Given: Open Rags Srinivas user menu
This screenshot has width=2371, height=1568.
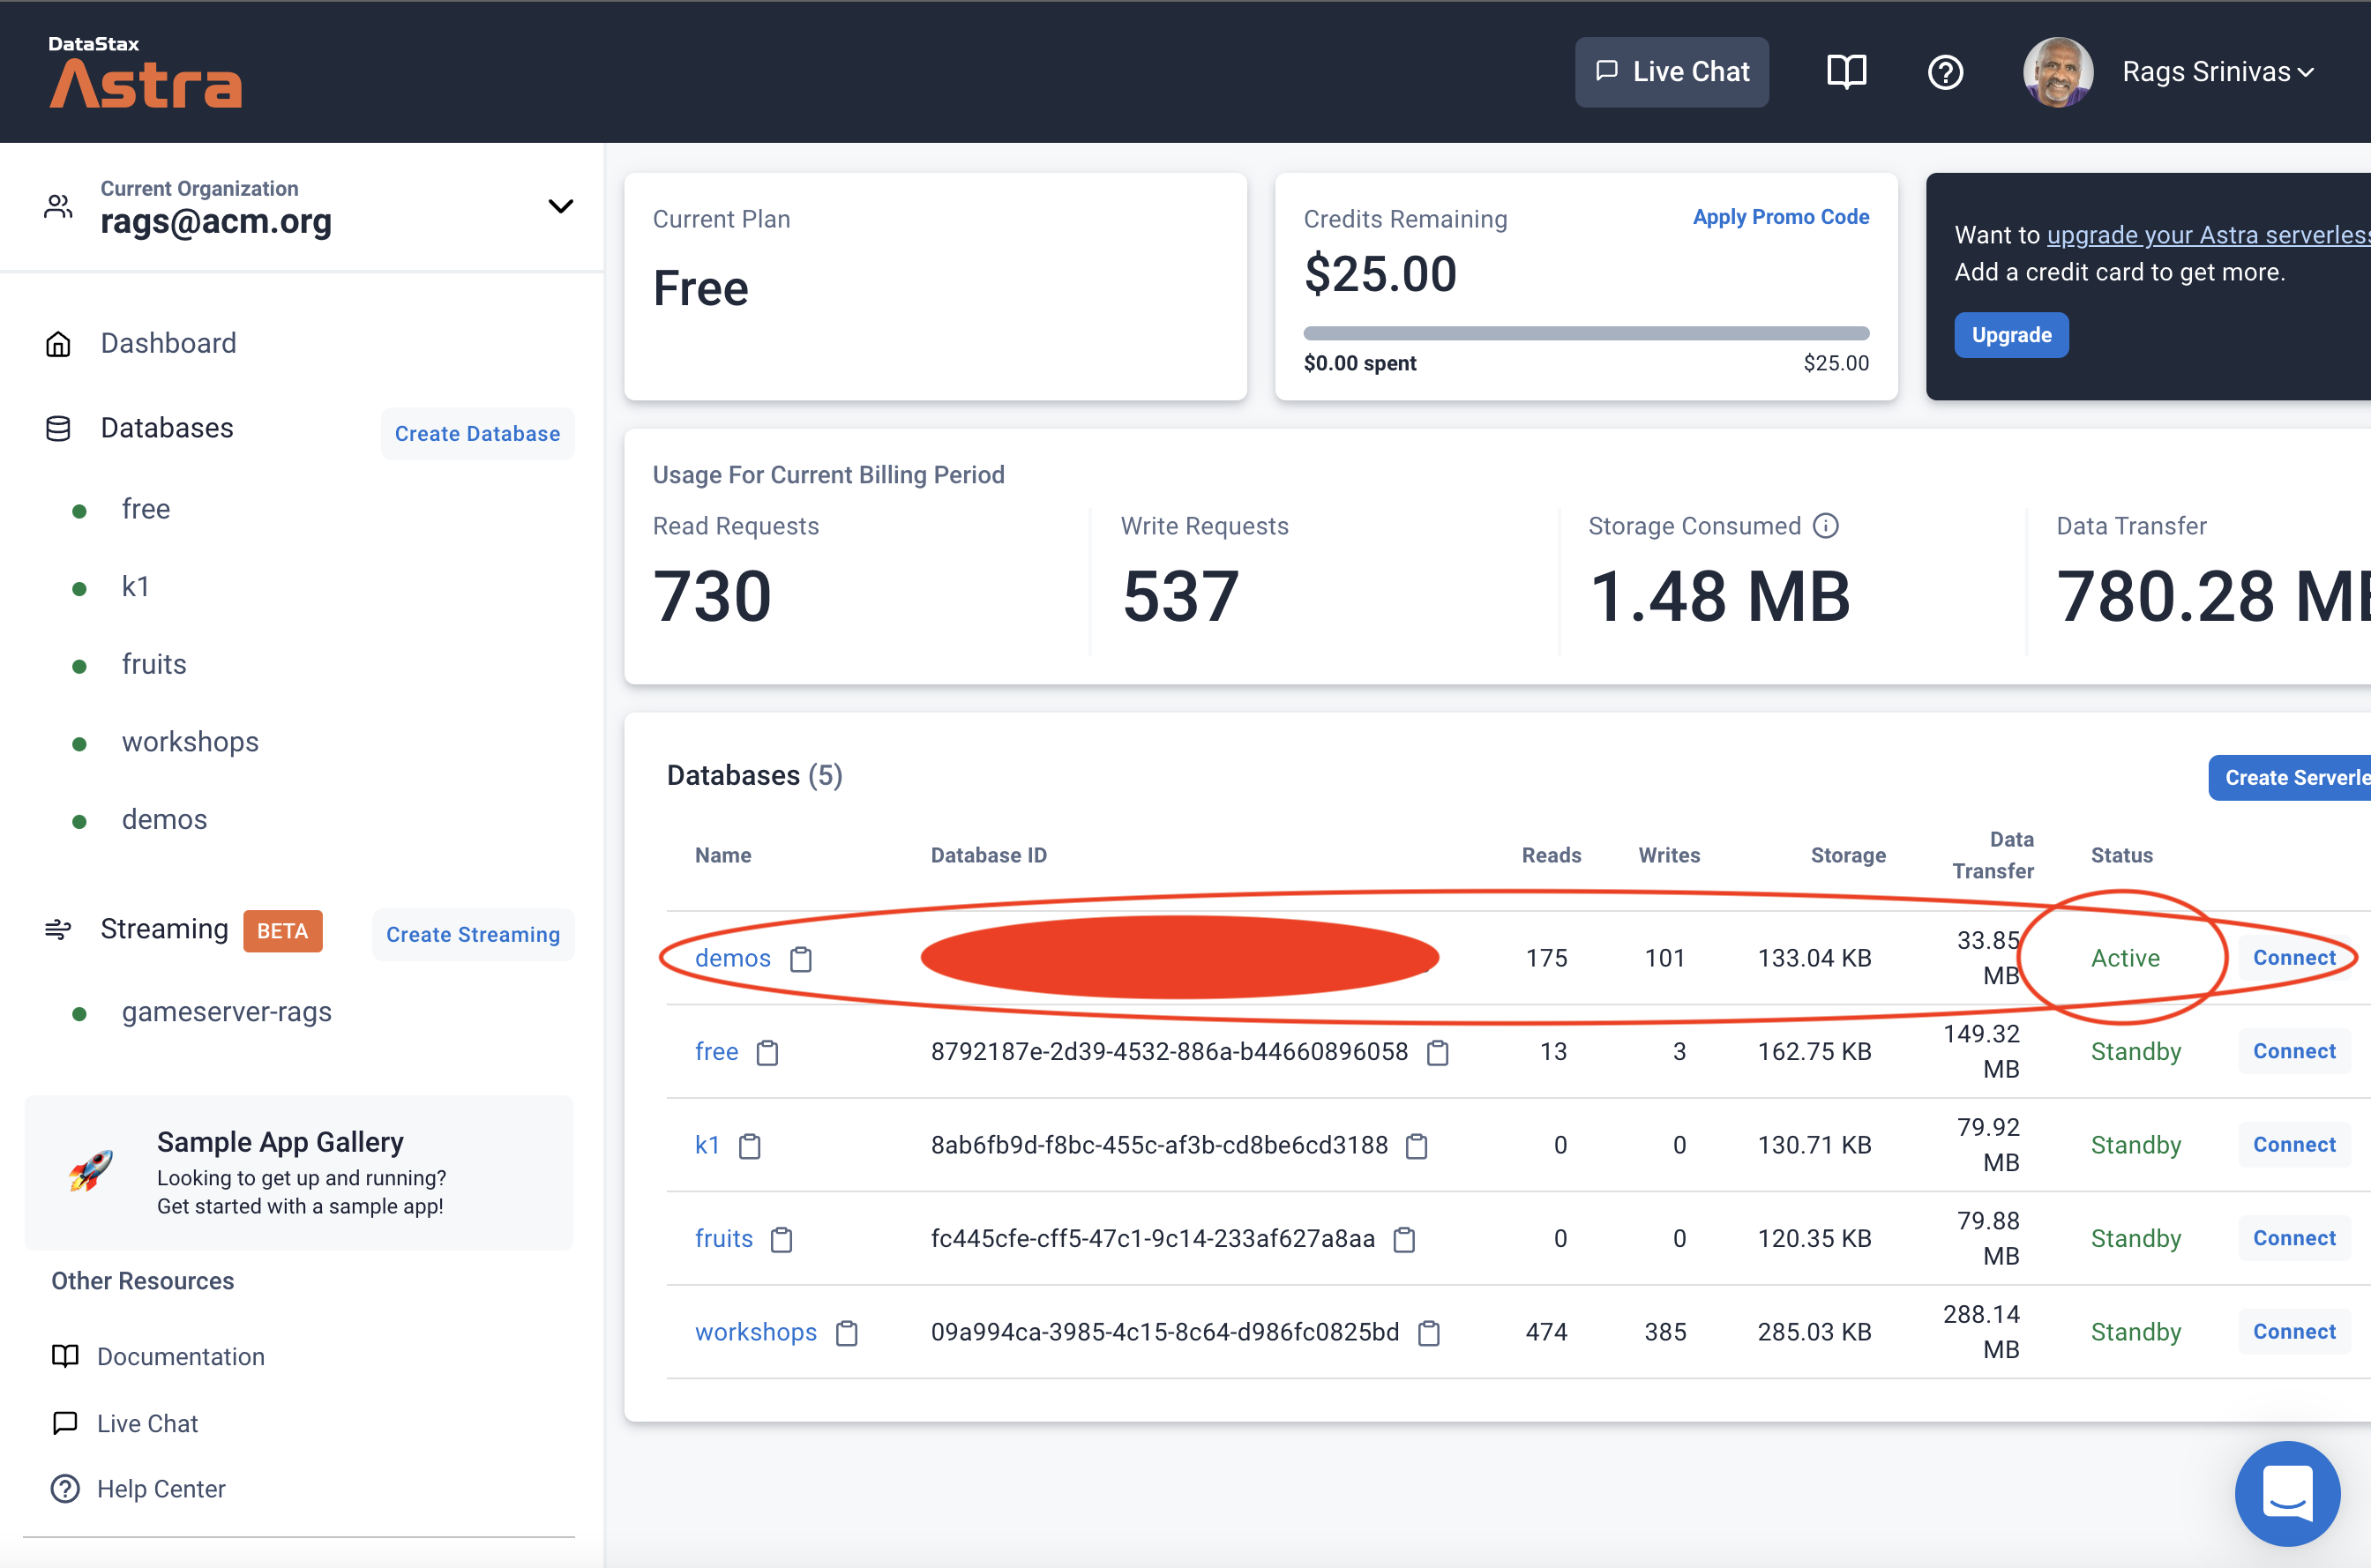Looking at the screenshot, I should click(2217, 72).
